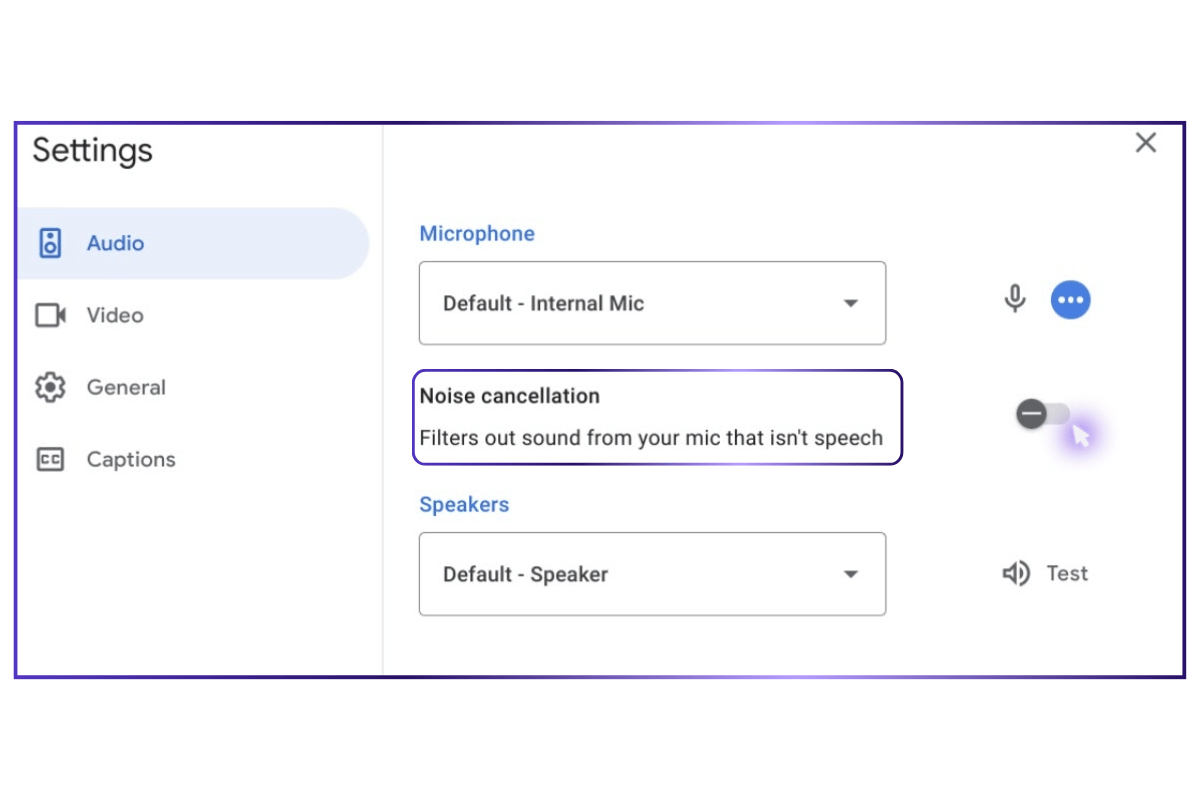Click the Video camera icon in sidebar

(50, 315)
